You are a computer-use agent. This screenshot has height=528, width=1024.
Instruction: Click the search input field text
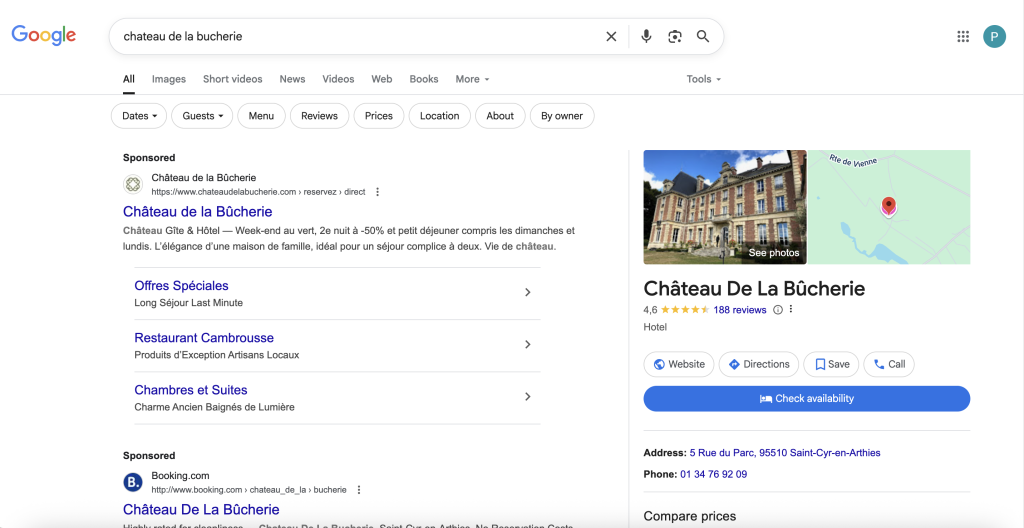183,37
